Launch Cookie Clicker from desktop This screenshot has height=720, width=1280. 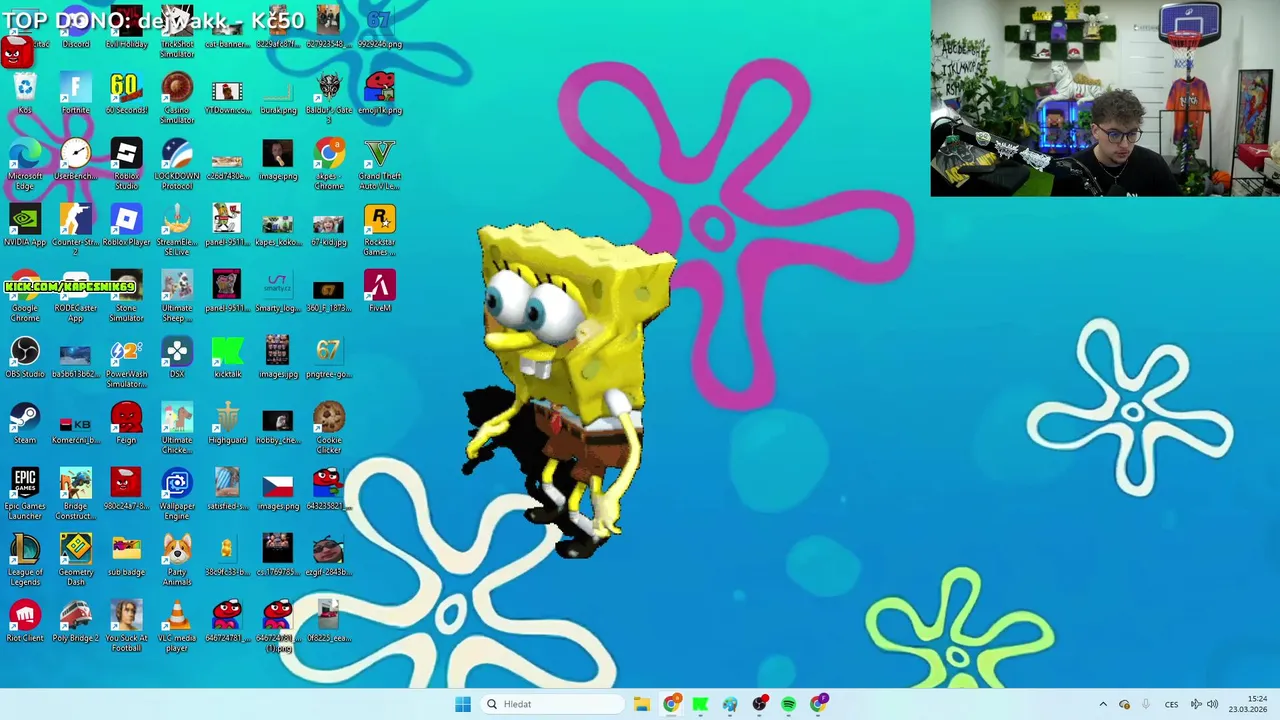329,428
